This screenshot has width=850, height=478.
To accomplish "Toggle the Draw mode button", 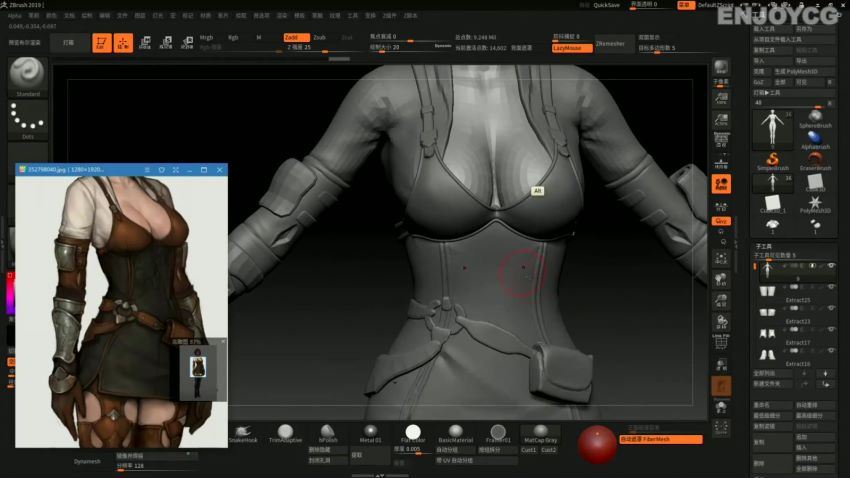I will pos(123,43).
